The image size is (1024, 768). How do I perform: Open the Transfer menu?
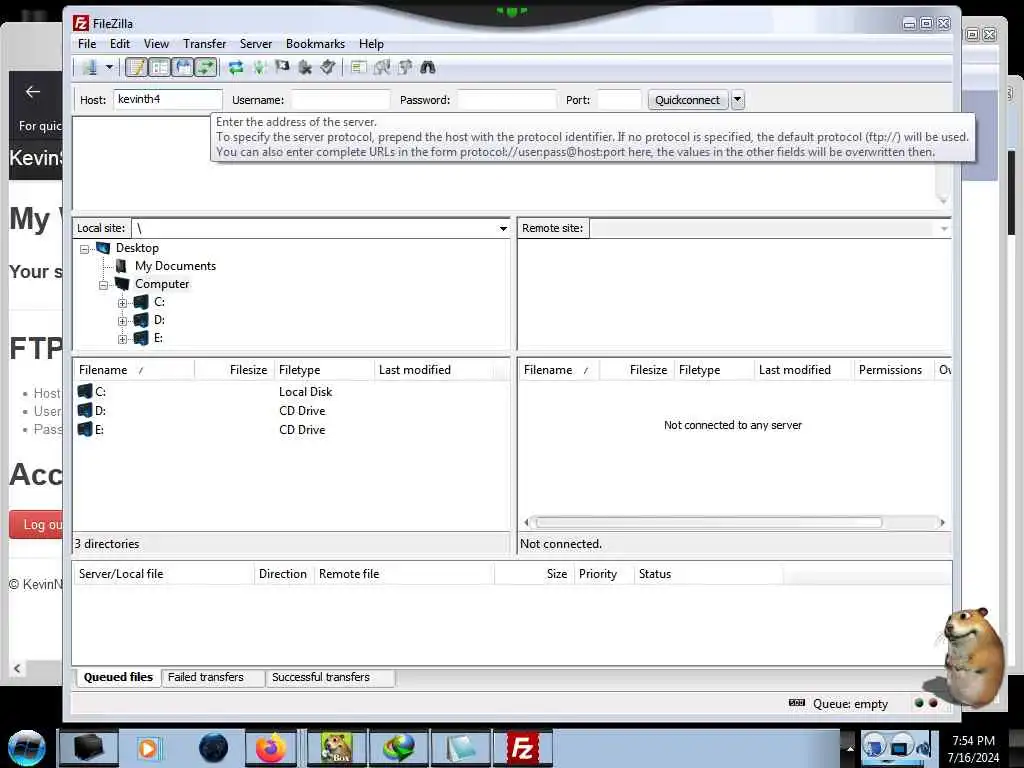point(204,44)
